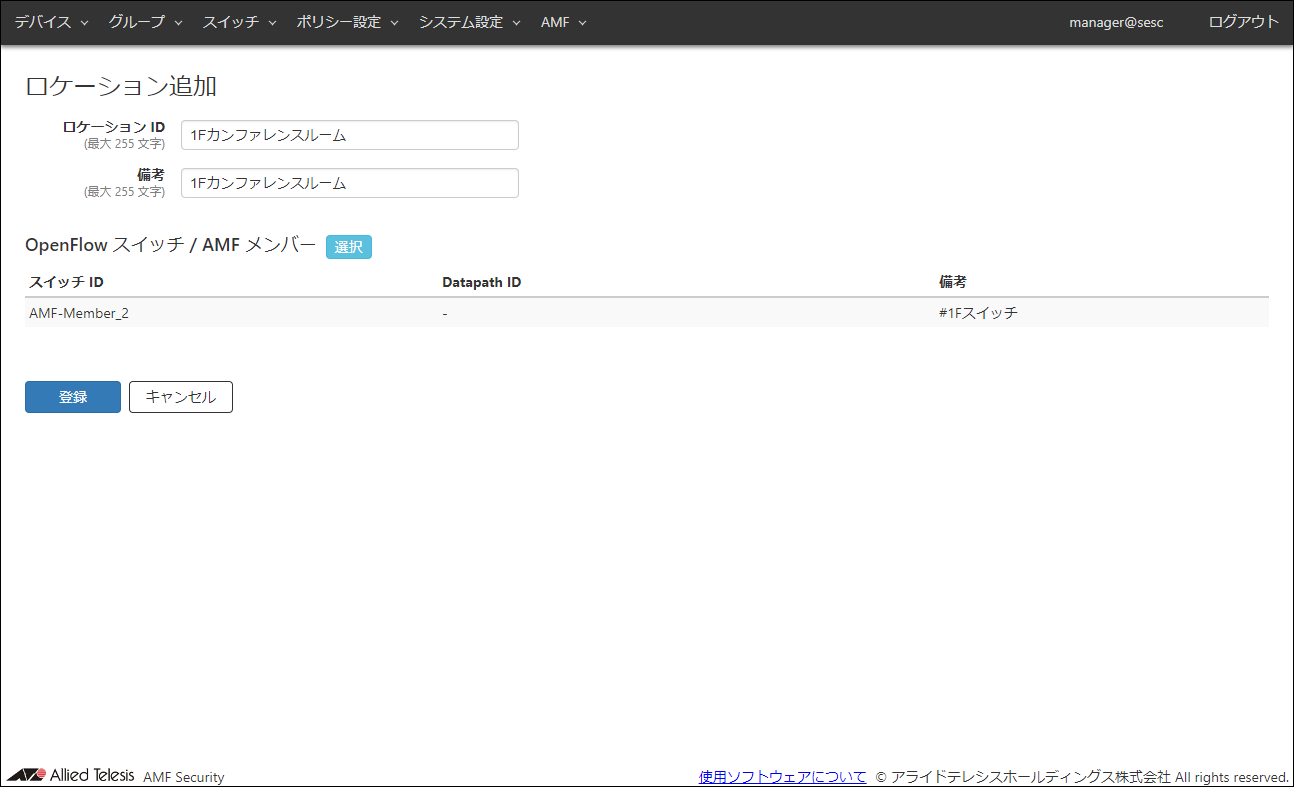Focus the 備考 text field
Screen dimensions: 1294x787
[349, 183]
